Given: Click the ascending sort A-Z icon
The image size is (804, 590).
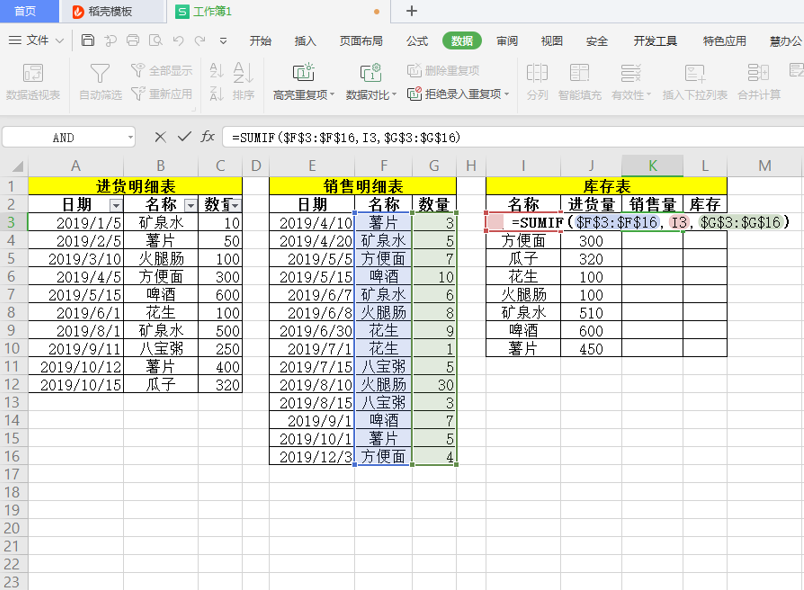Looking at the screenshot, I should click(216, 70).
